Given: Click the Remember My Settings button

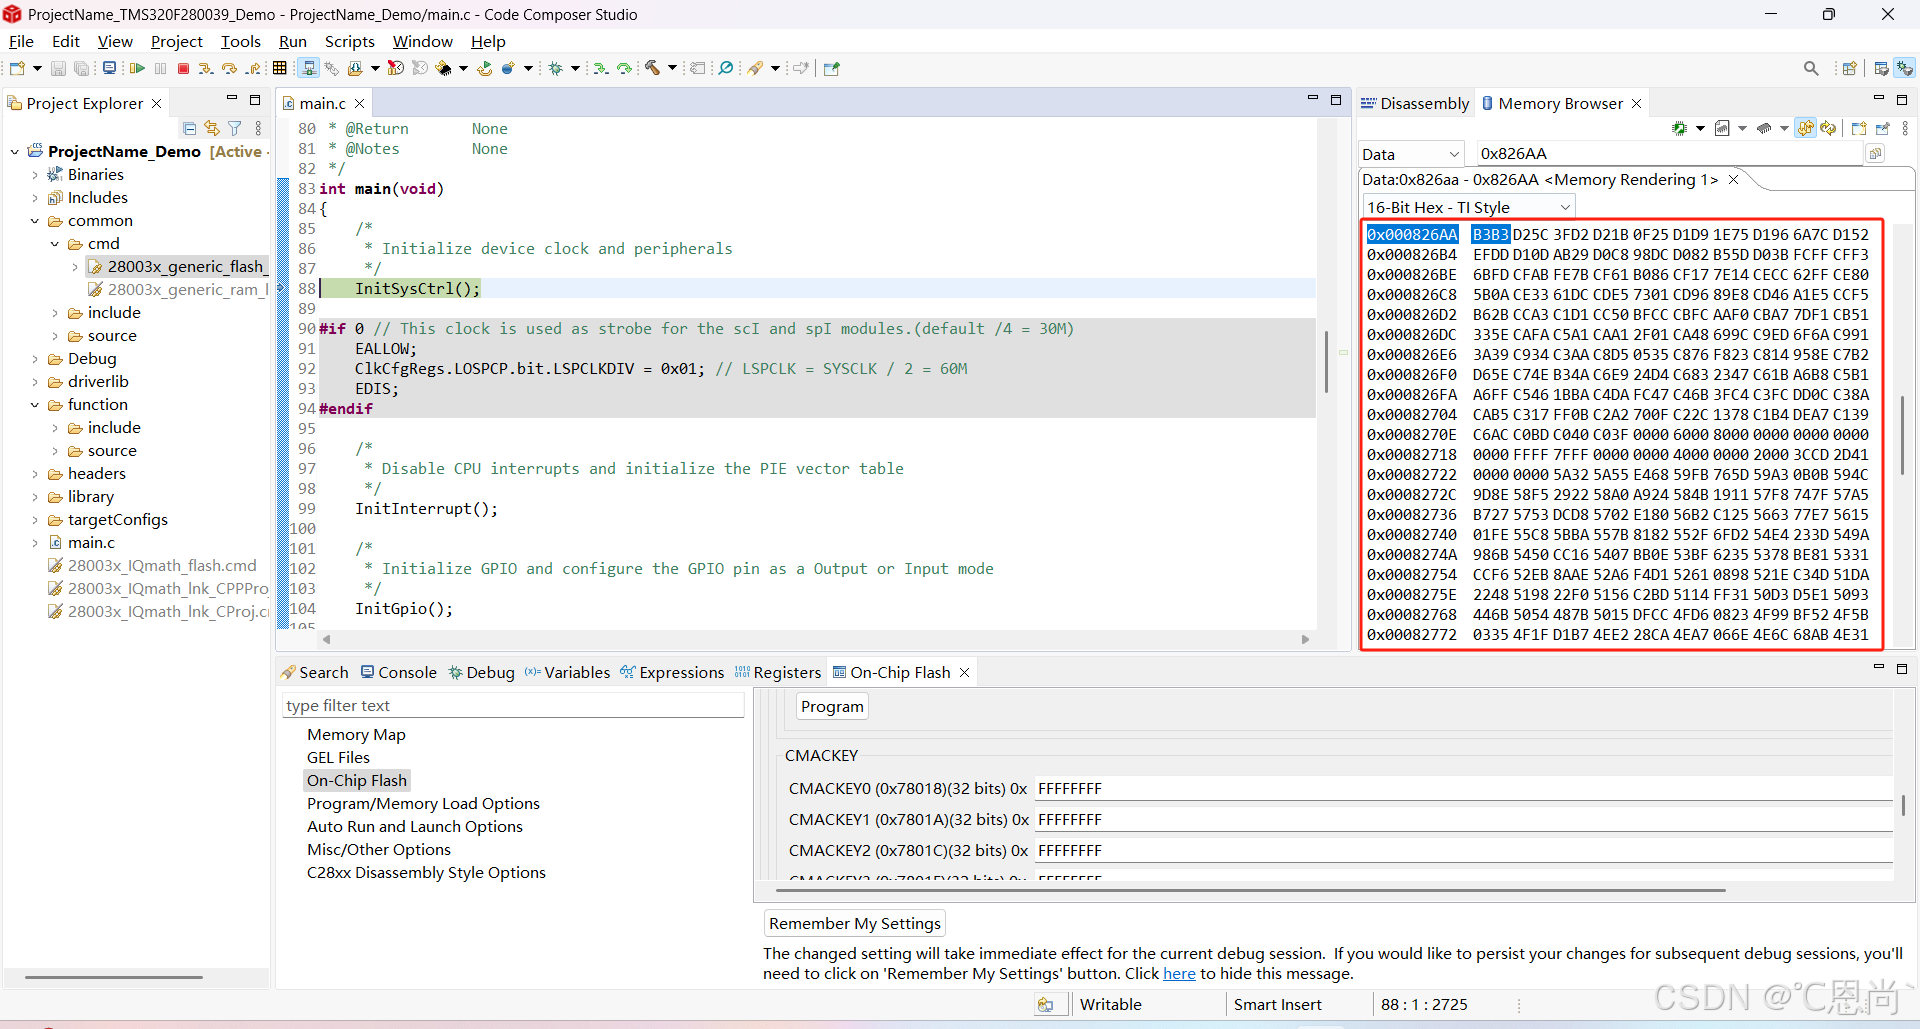Looking at the screenshot, I should coord(855,923).
